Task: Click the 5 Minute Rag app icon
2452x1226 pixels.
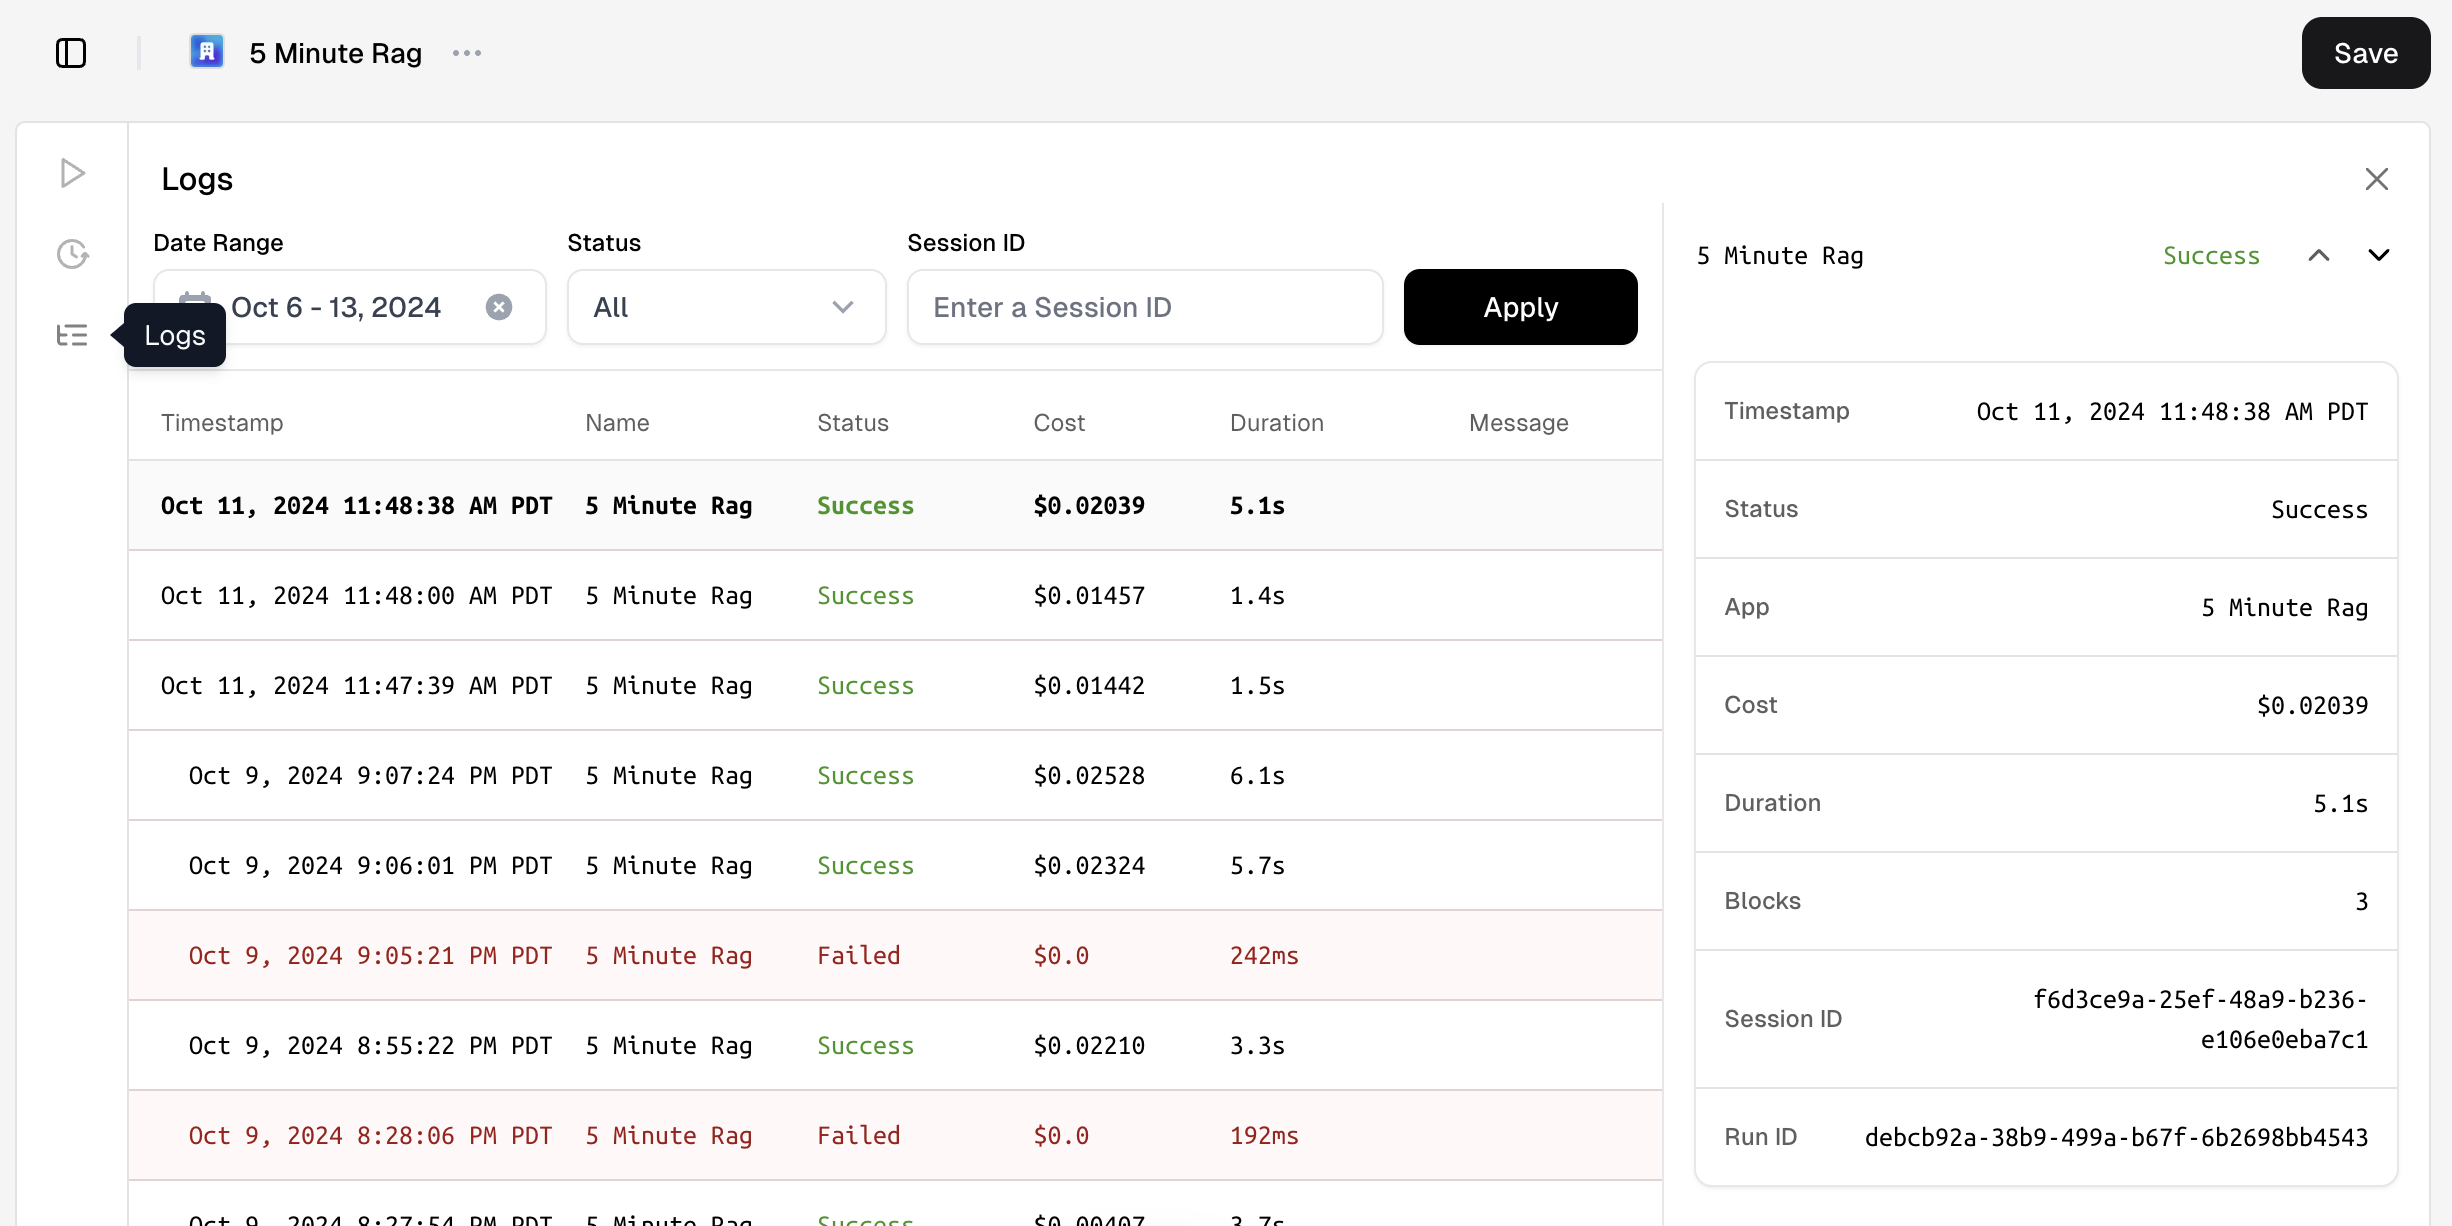Action: [207, 52]
